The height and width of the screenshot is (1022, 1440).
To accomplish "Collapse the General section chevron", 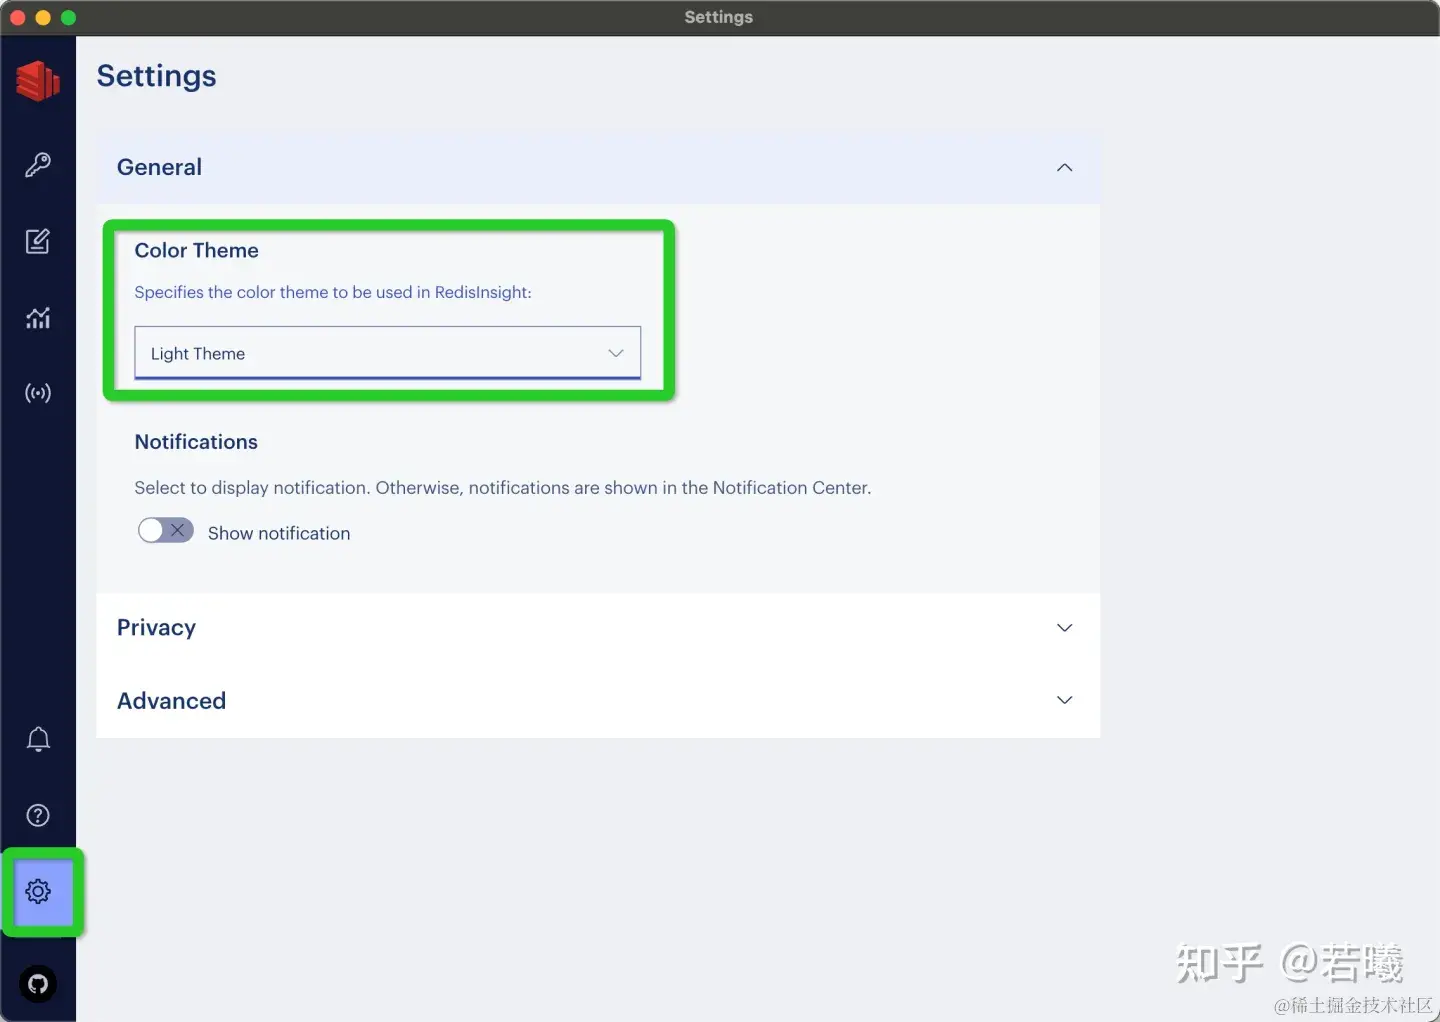I will (1065, 167).
